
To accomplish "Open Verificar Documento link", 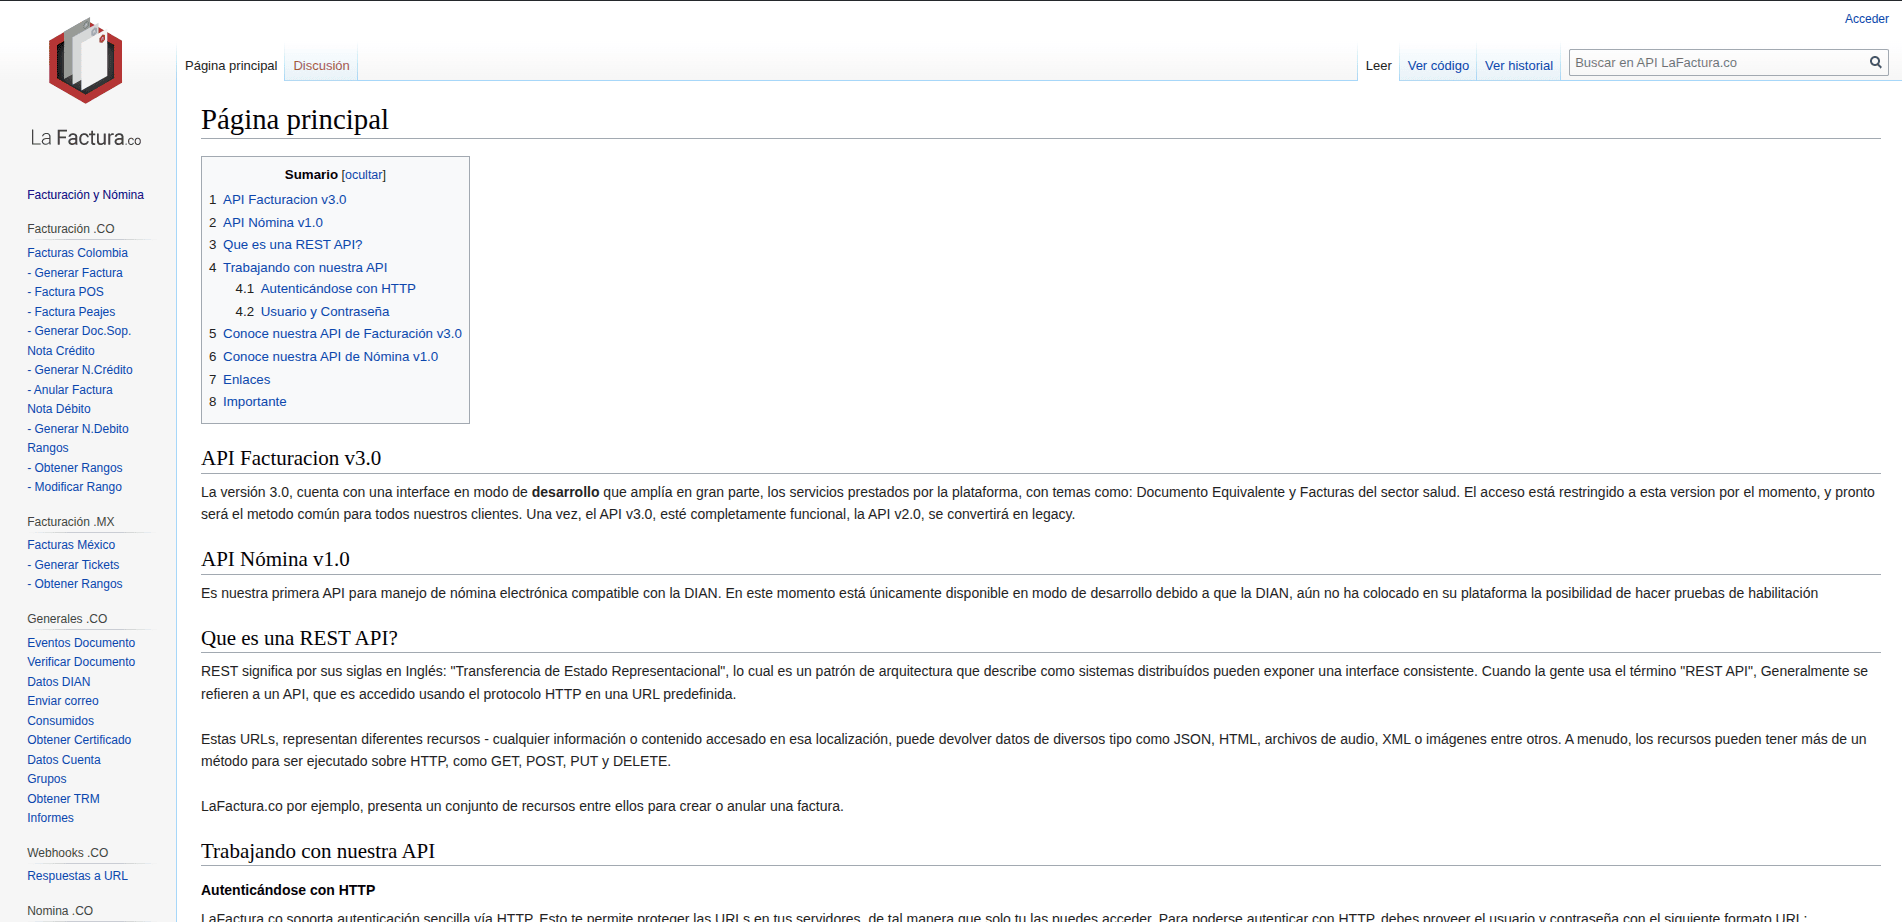I will 81,662.
